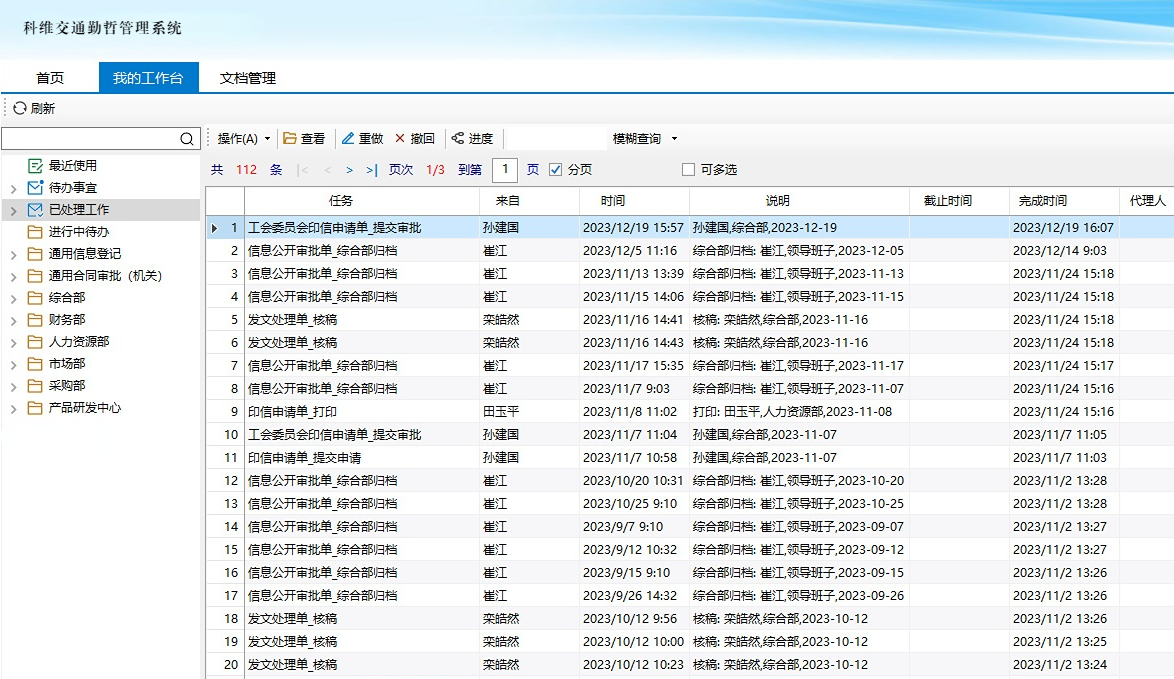Image resolution: width=1174 pixels, height=679 pixels.
Task: Click the 撤回 red X icon
Action: tap(400, 139)
